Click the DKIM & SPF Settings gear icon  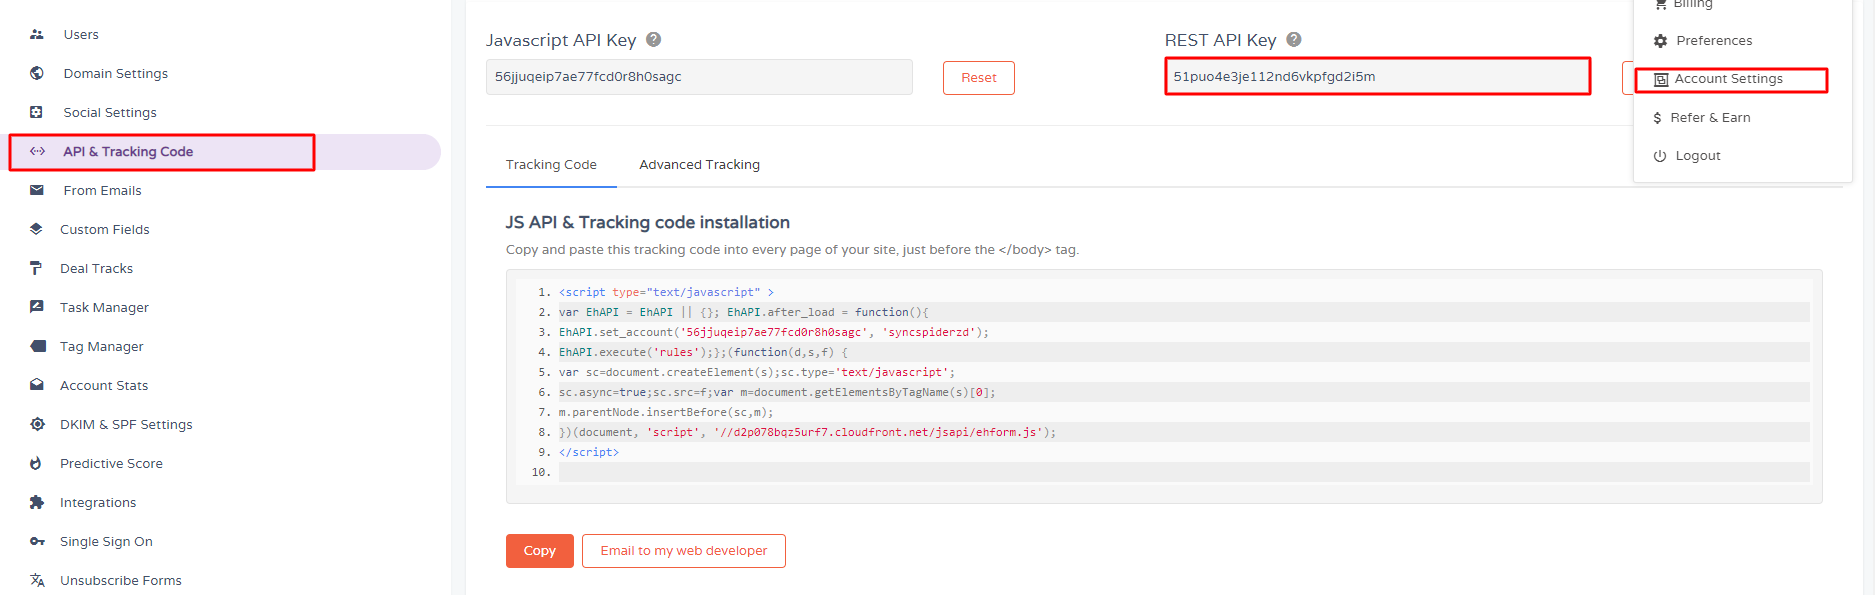pyautogui.click(x=37, y=424)
